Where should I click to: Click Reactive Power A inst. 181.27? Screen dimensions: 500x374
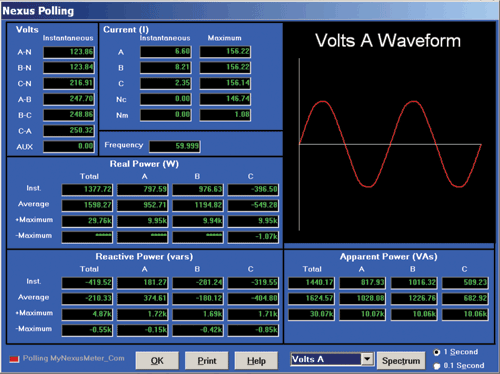coord(142,283)
